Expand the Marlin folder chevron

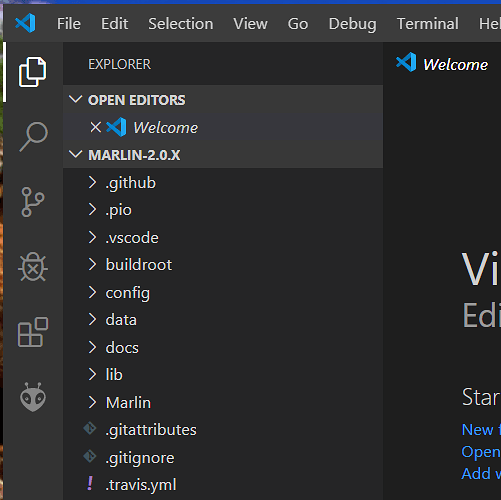pos(92,402)
